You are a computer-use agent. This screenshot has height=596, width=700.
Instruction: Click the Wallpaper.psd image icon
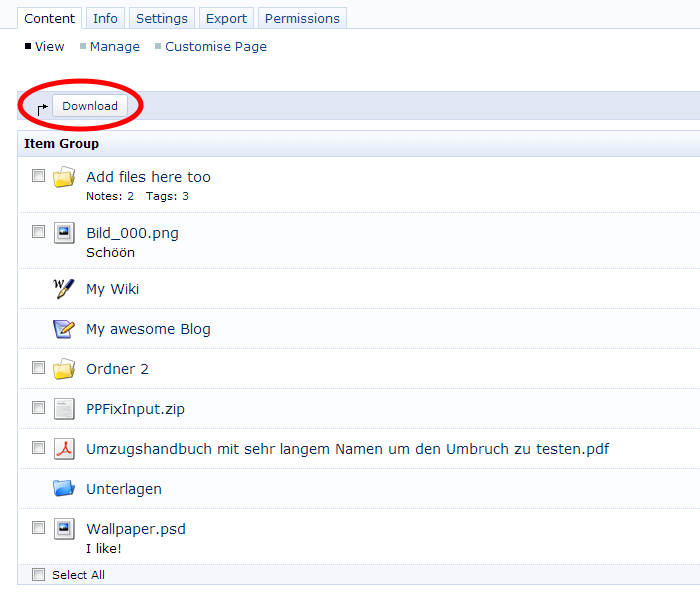pyautogui.click(x=64, y=529)
